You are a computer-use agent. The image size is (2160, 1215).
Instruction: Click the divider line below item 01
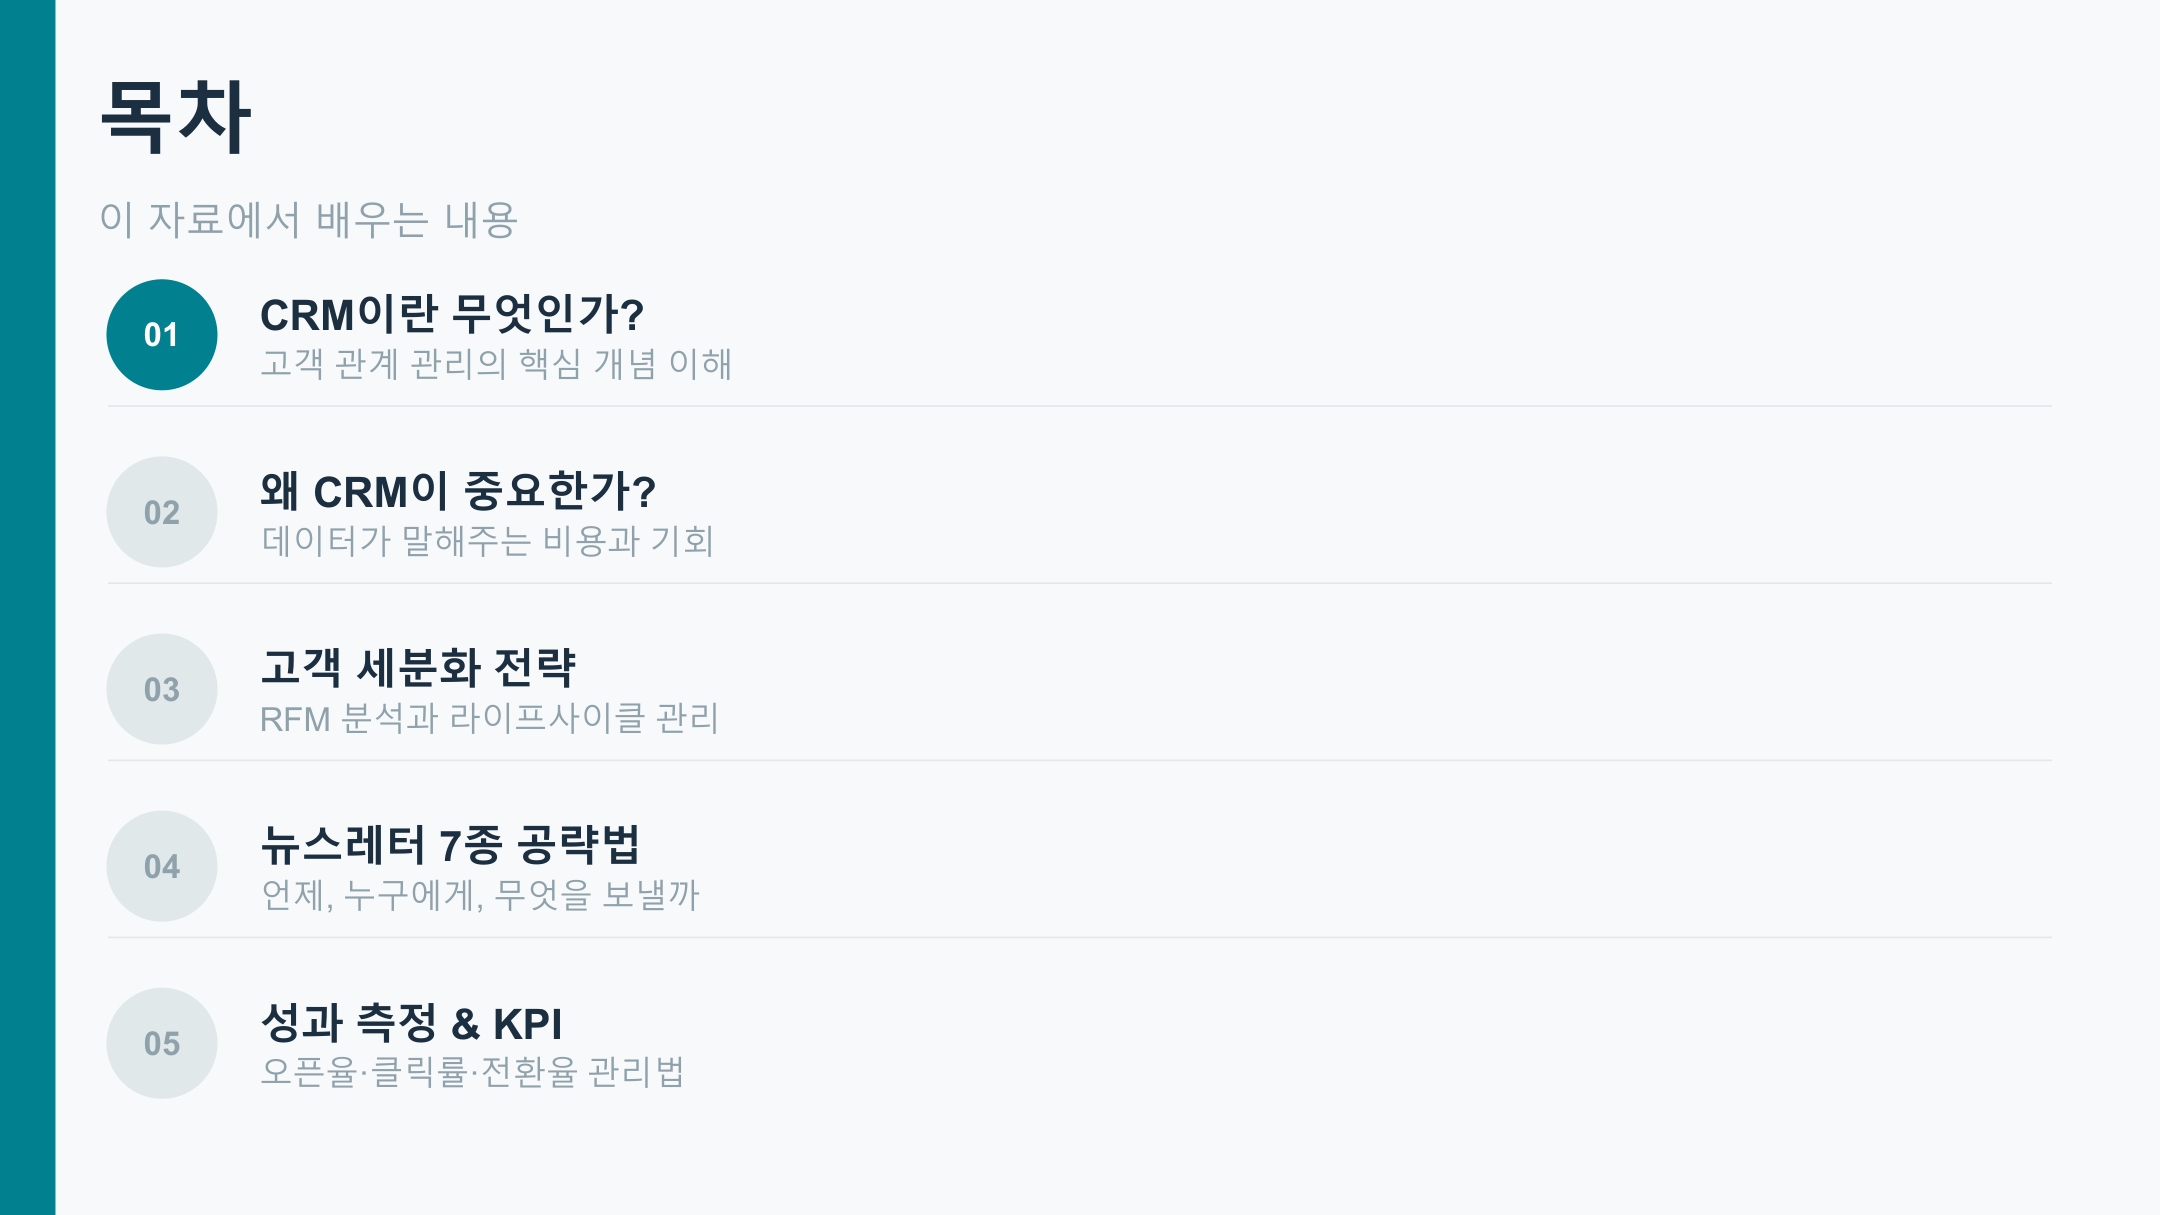click(1080, 406)
